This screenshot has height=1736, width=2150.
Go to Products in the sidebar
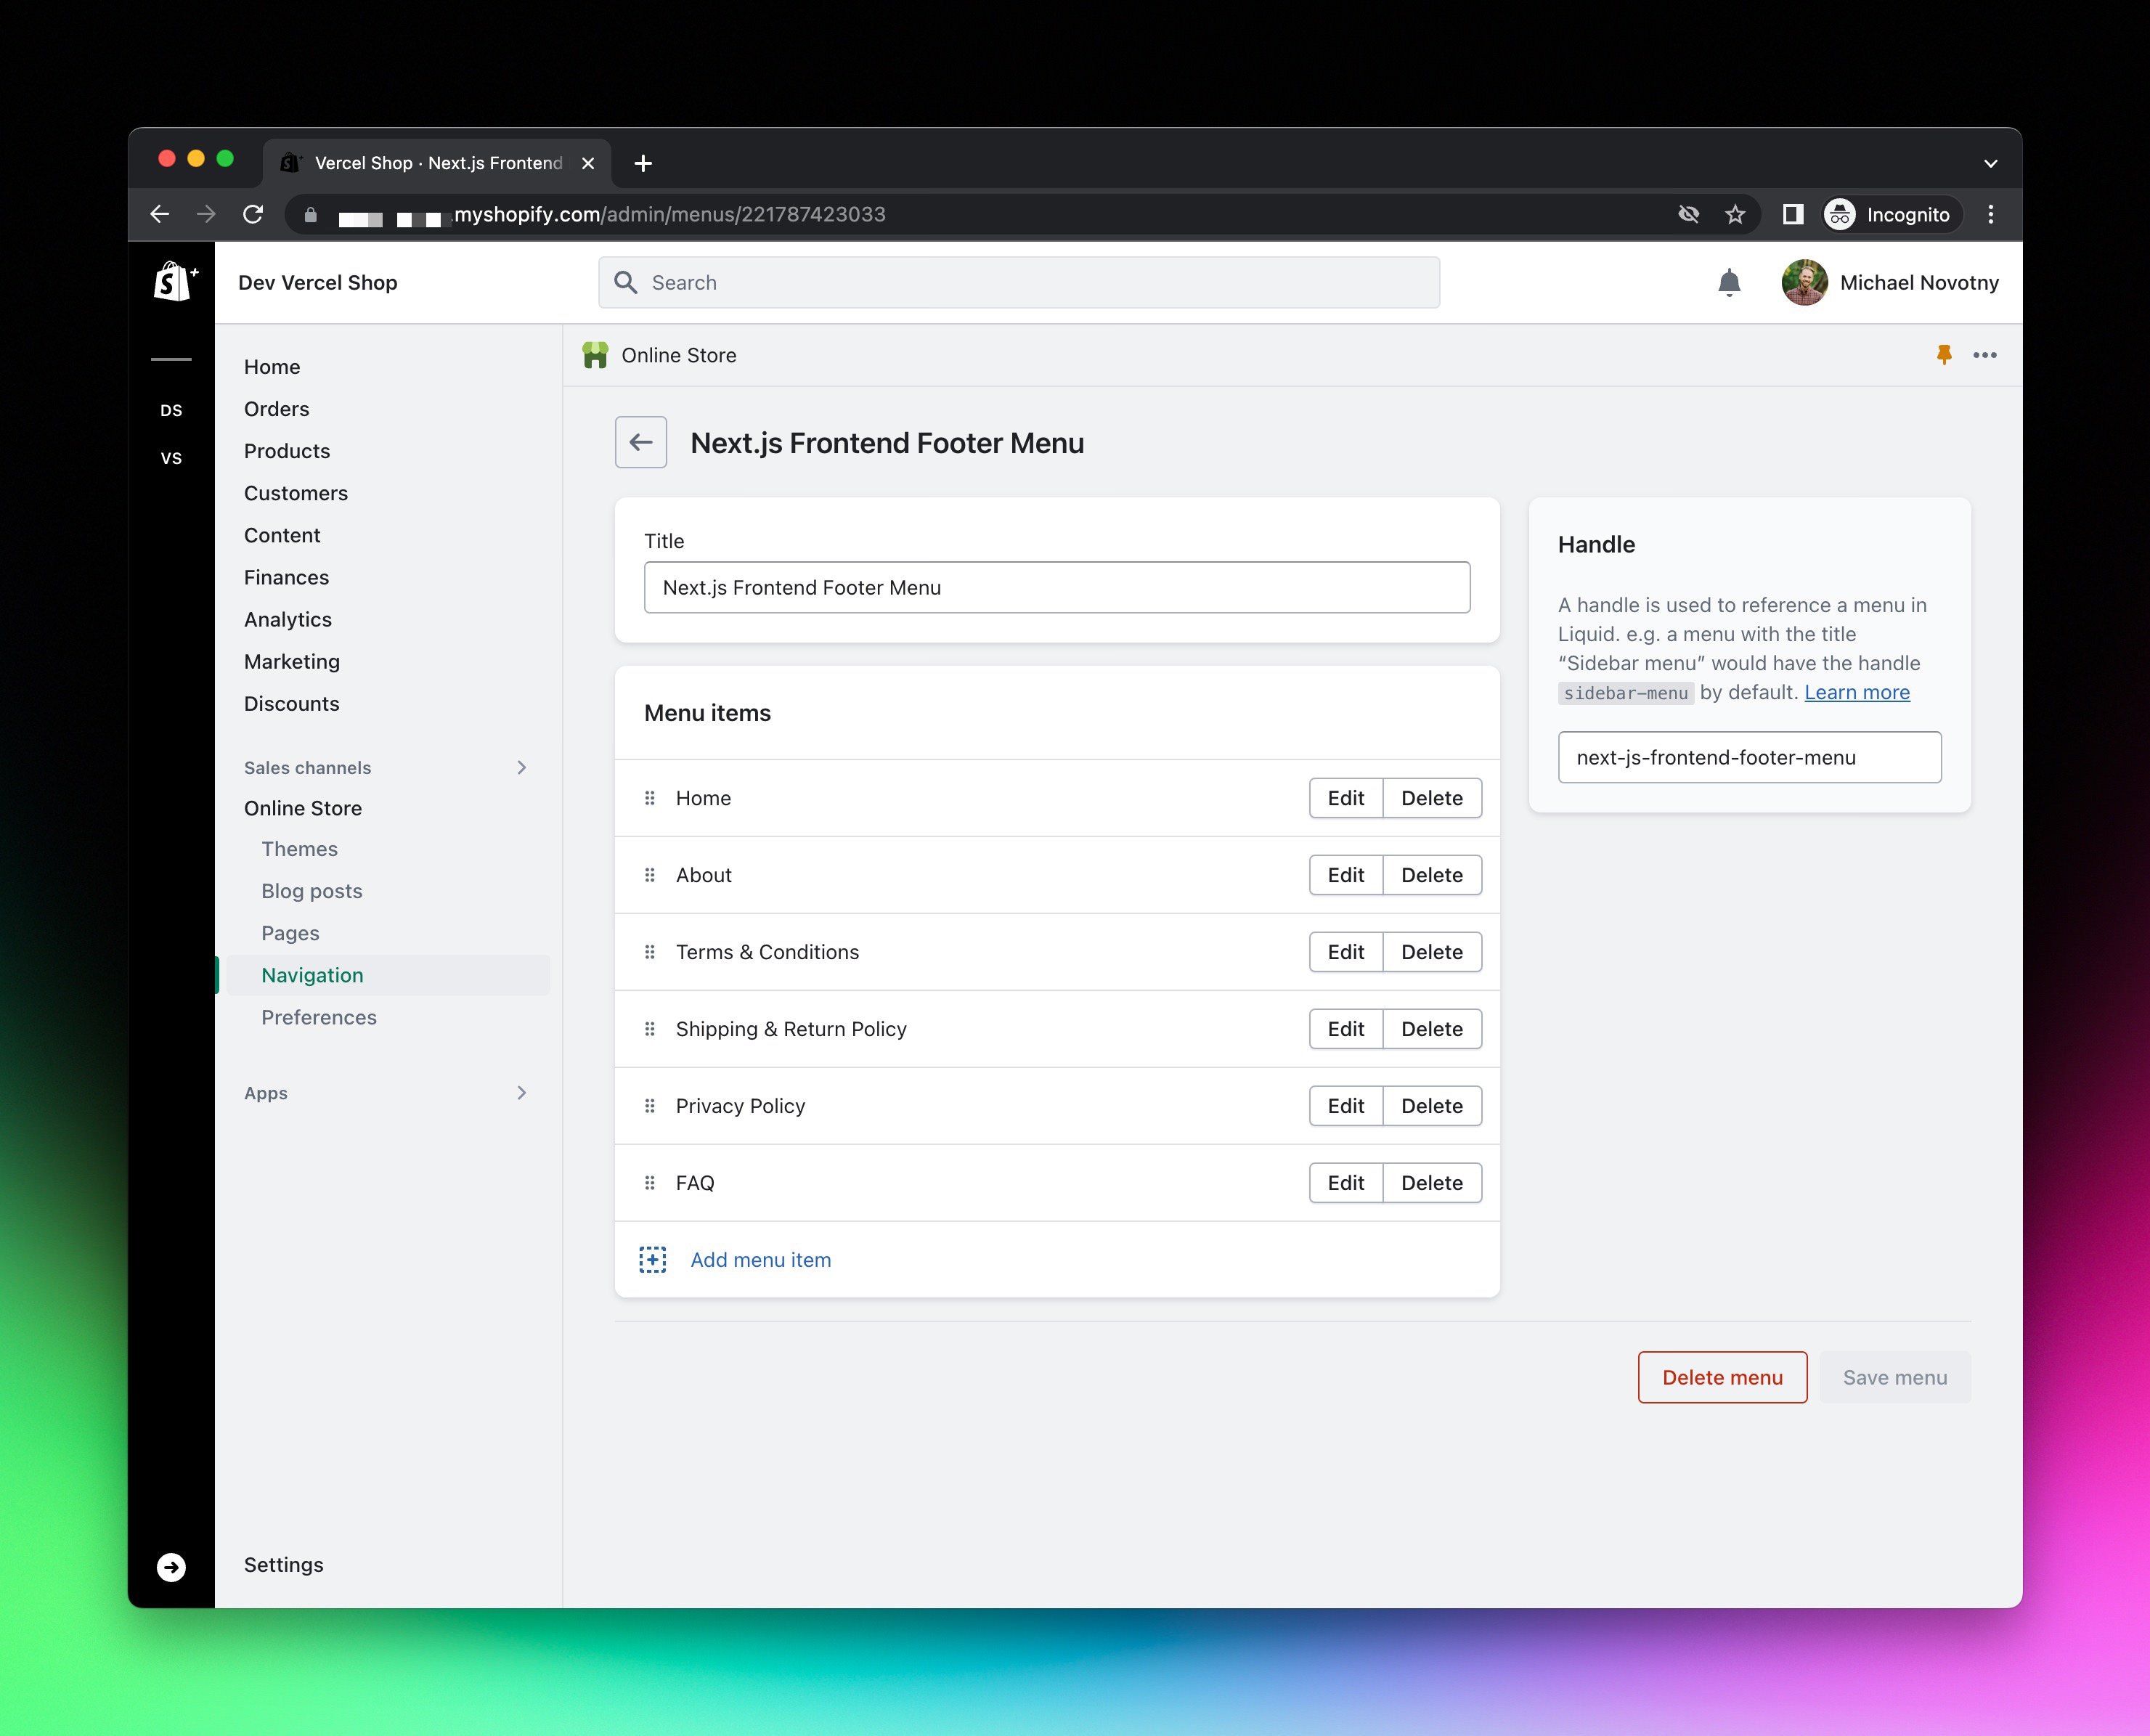pyautogui.click(x=287, y=451)
